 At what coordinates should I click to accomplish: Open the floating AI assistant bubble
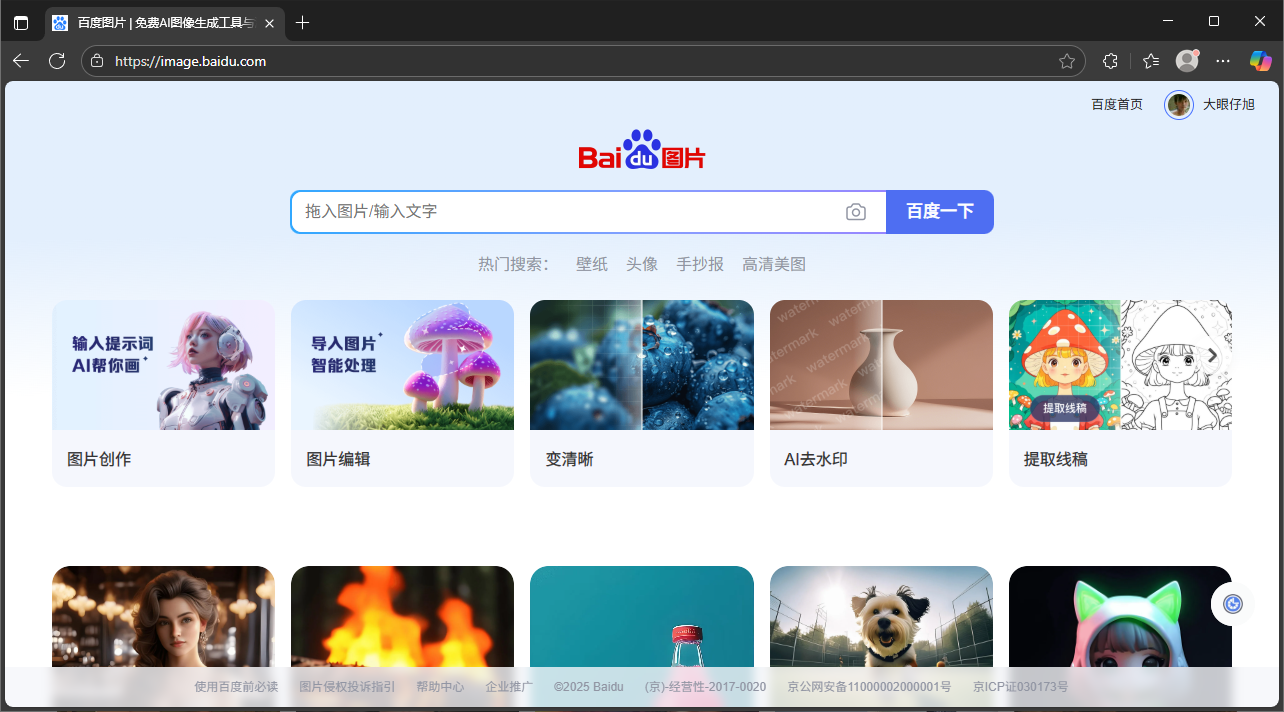[x=1232, y=603]
